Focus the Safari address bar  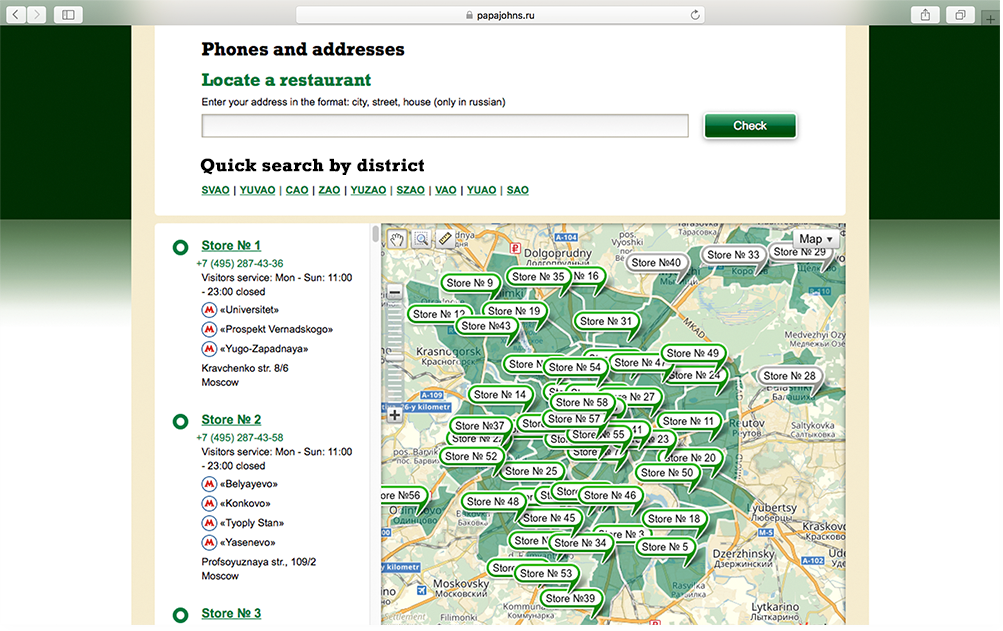(500, 15)
